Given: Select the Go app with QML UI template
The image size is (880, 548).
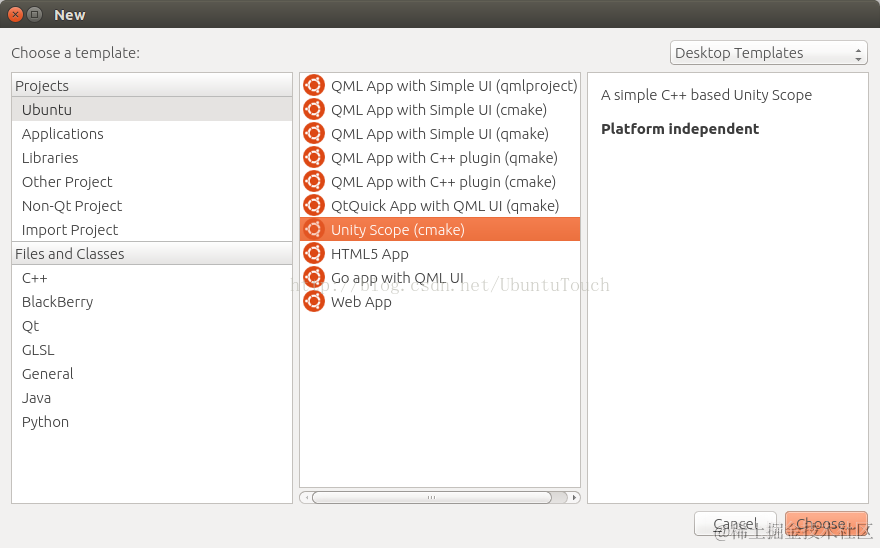Looking at the screenshot, I should pos(440,278).
